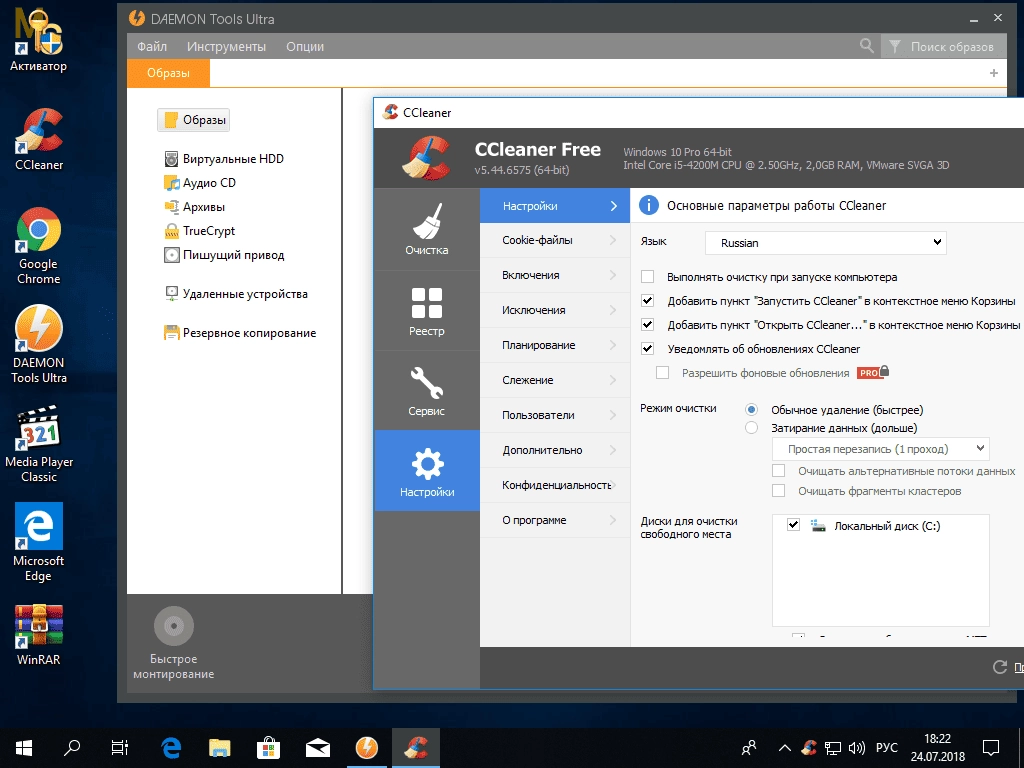The image size is (1024, 768).
Task: Uncheck Локальный диск (C:) drive checkbox
Action: click(x=793, y=525)
